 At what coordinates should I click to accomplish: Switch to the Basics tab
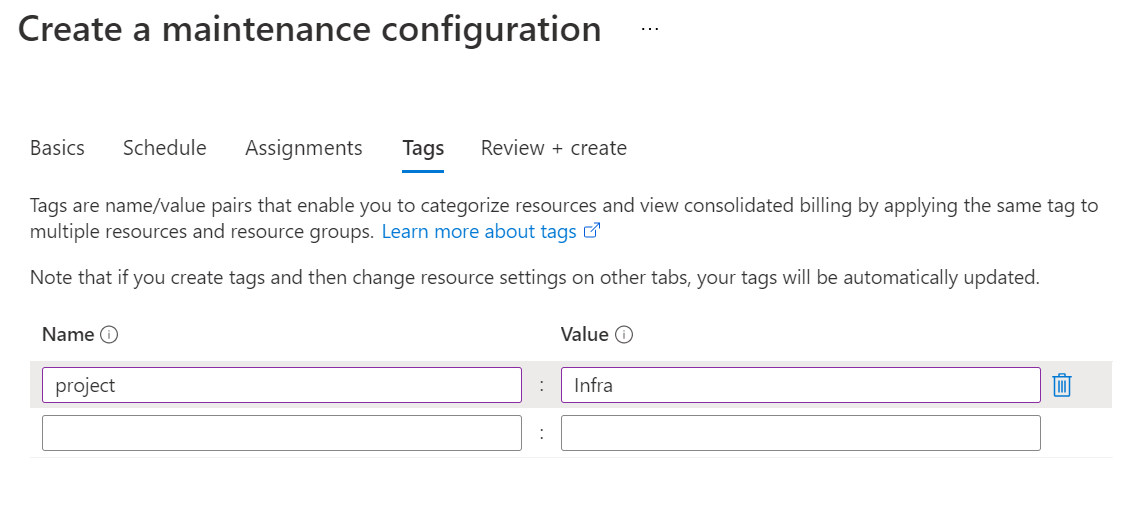57,148
